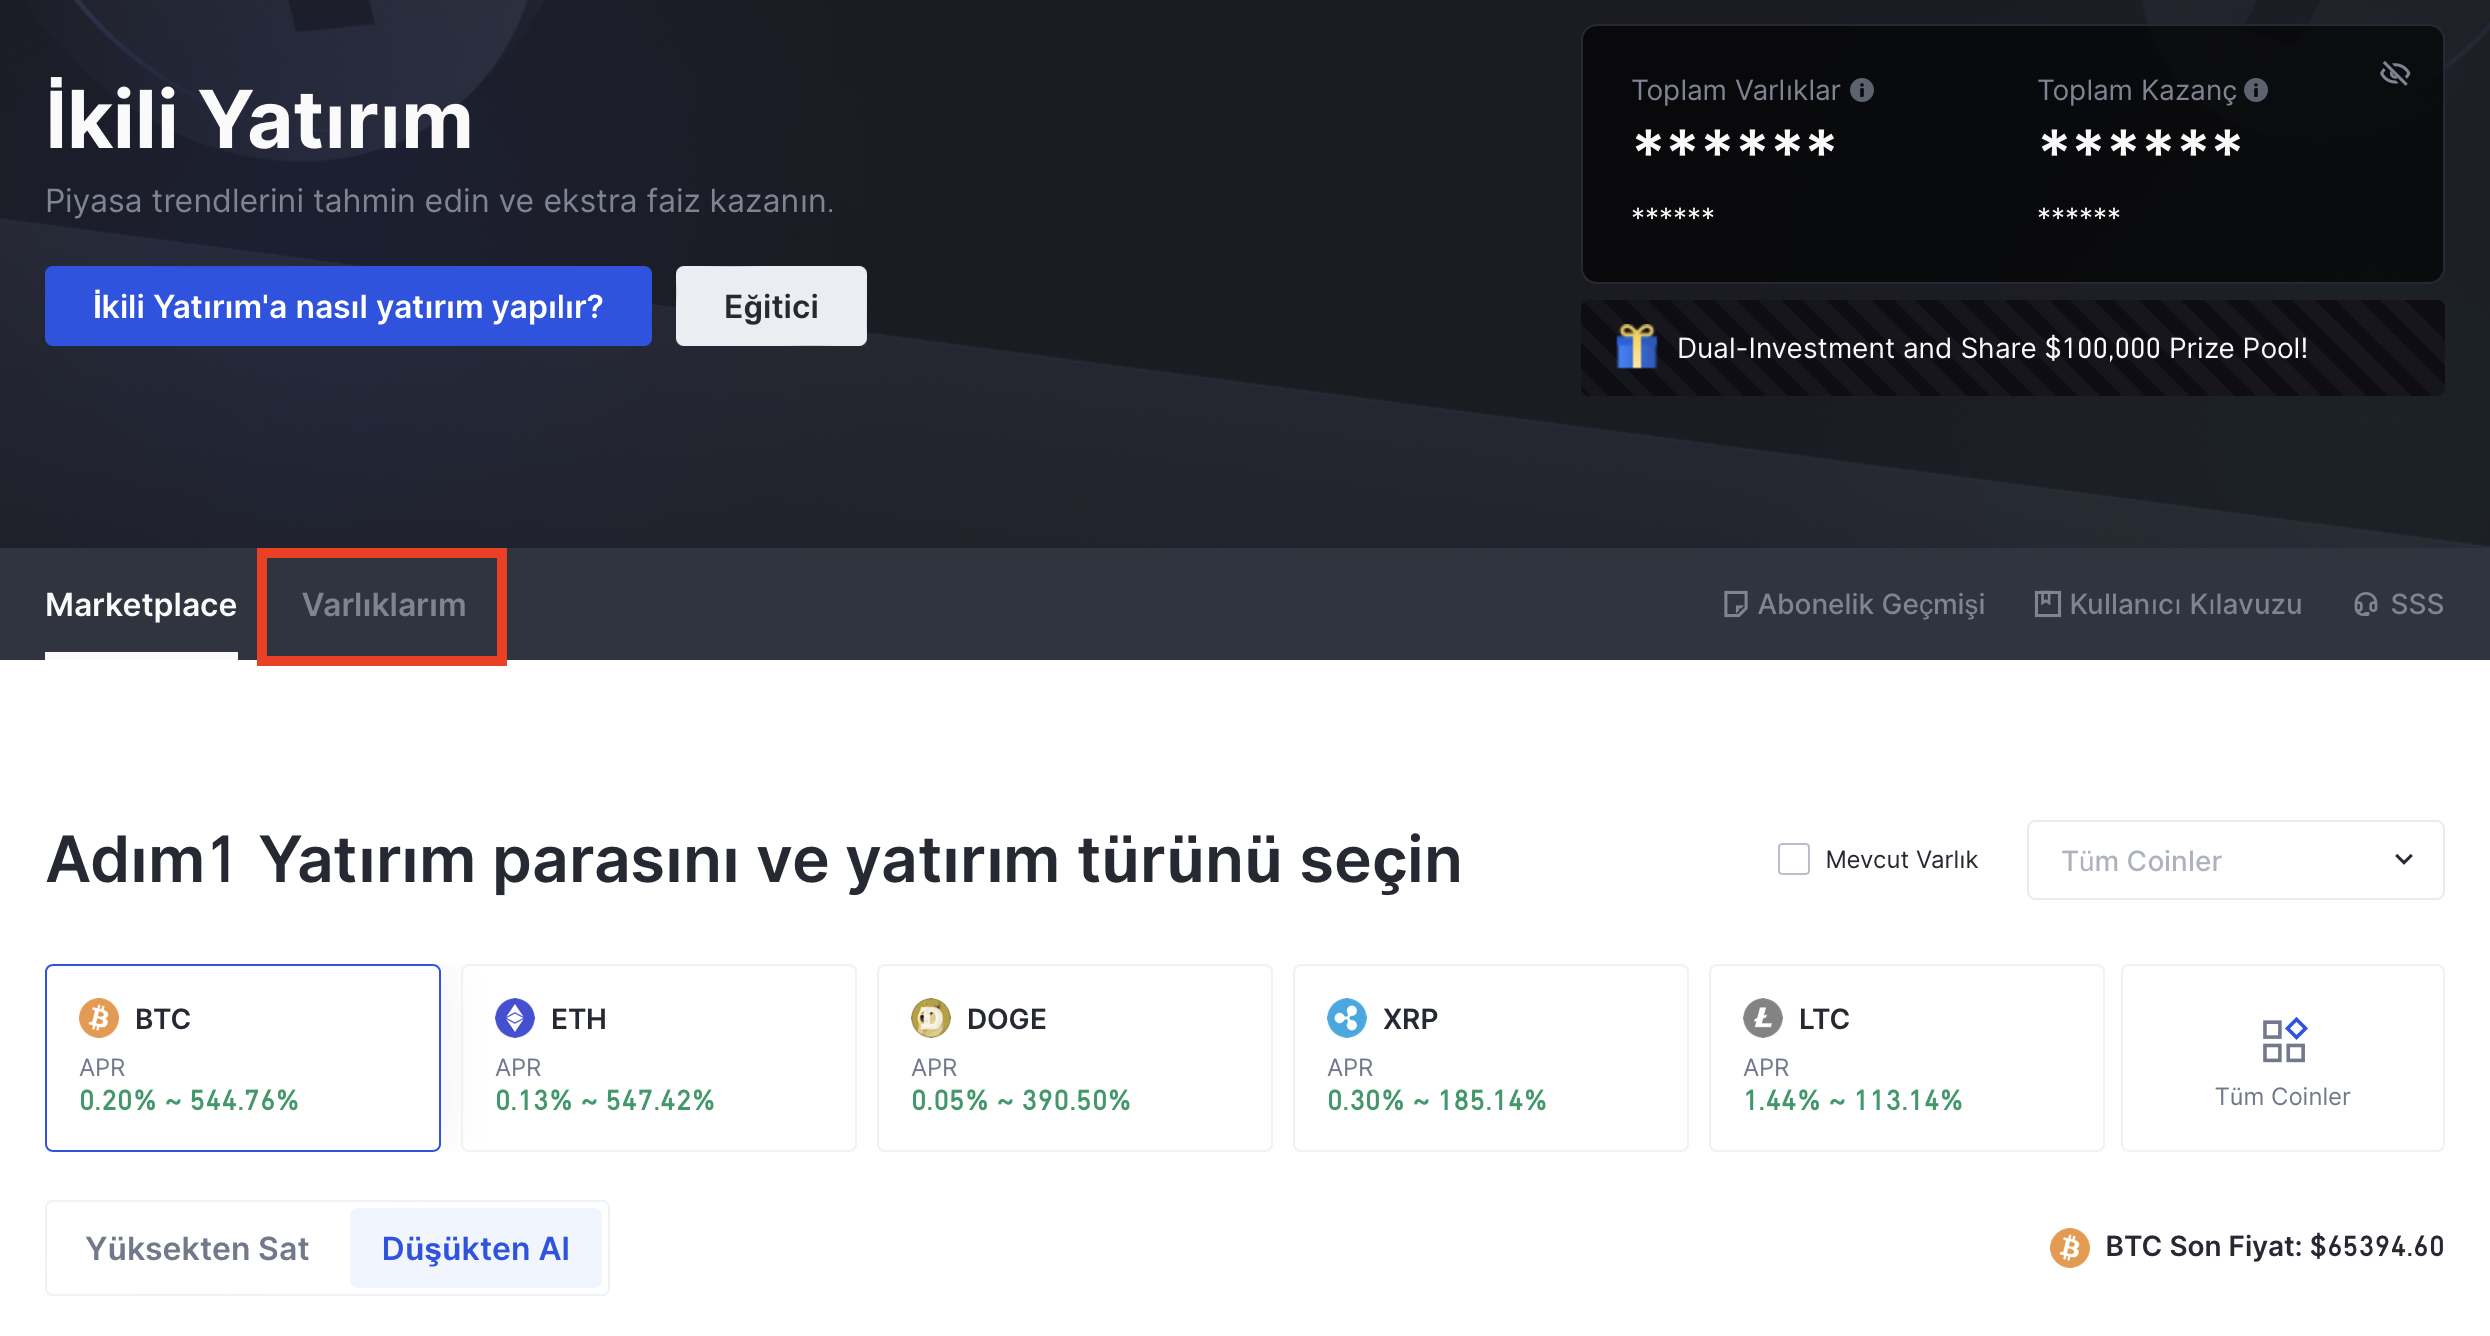Click the Eğitici button

pos(771,306)
